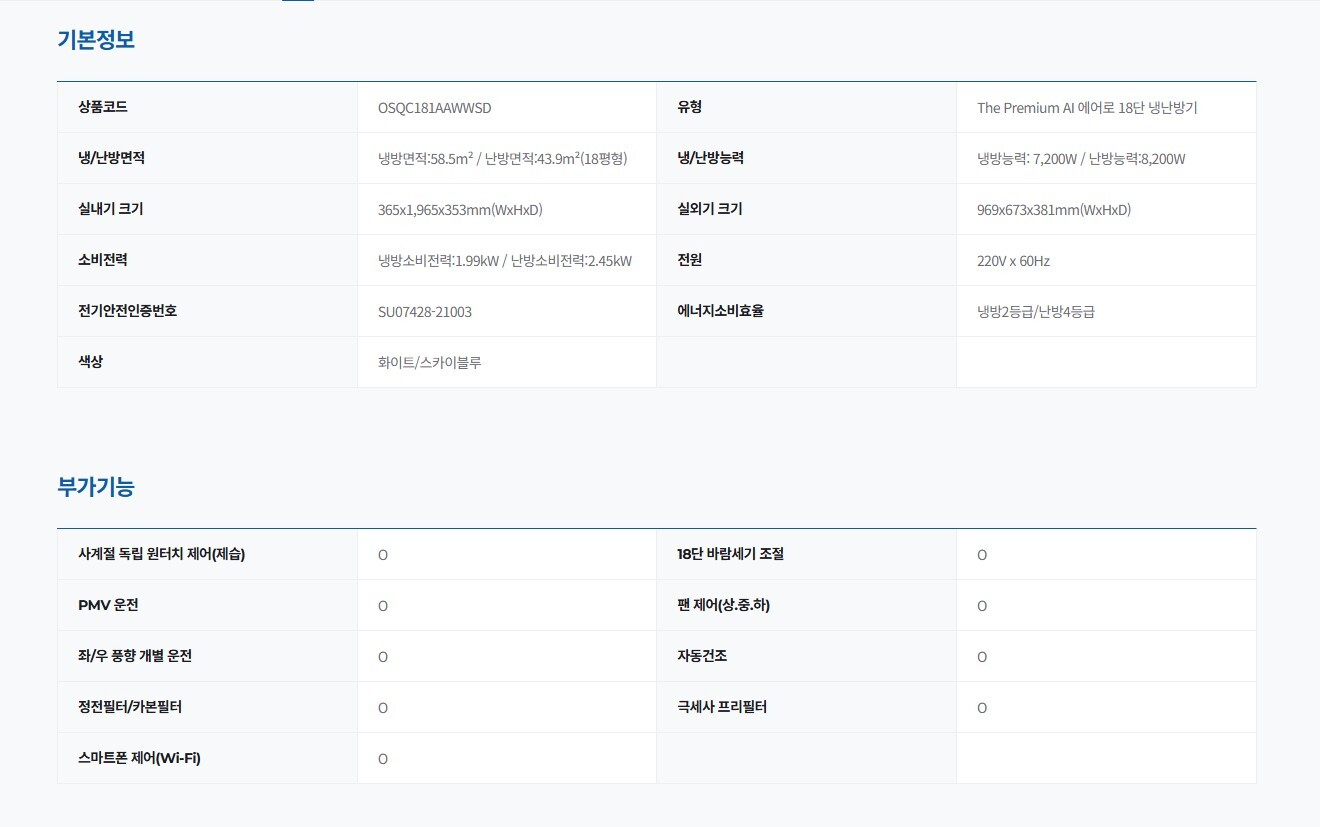This screenshot has height=827, width=1320.
Task: Select the product code OSQC181AAWWSD
Action: [x=434, y=108]
